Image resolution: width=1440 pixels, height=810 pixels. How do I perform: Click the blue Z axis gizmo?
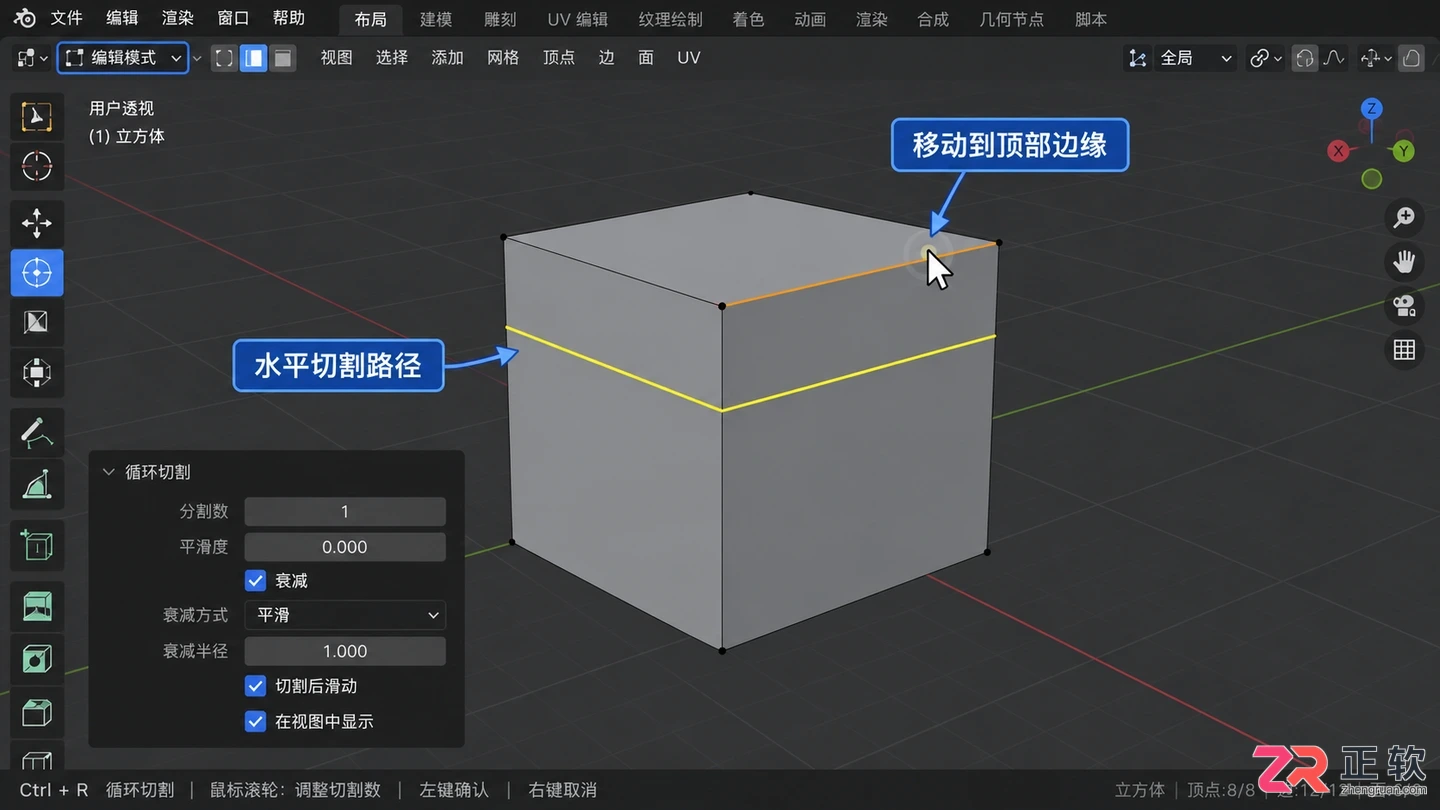click(1373, 108)
